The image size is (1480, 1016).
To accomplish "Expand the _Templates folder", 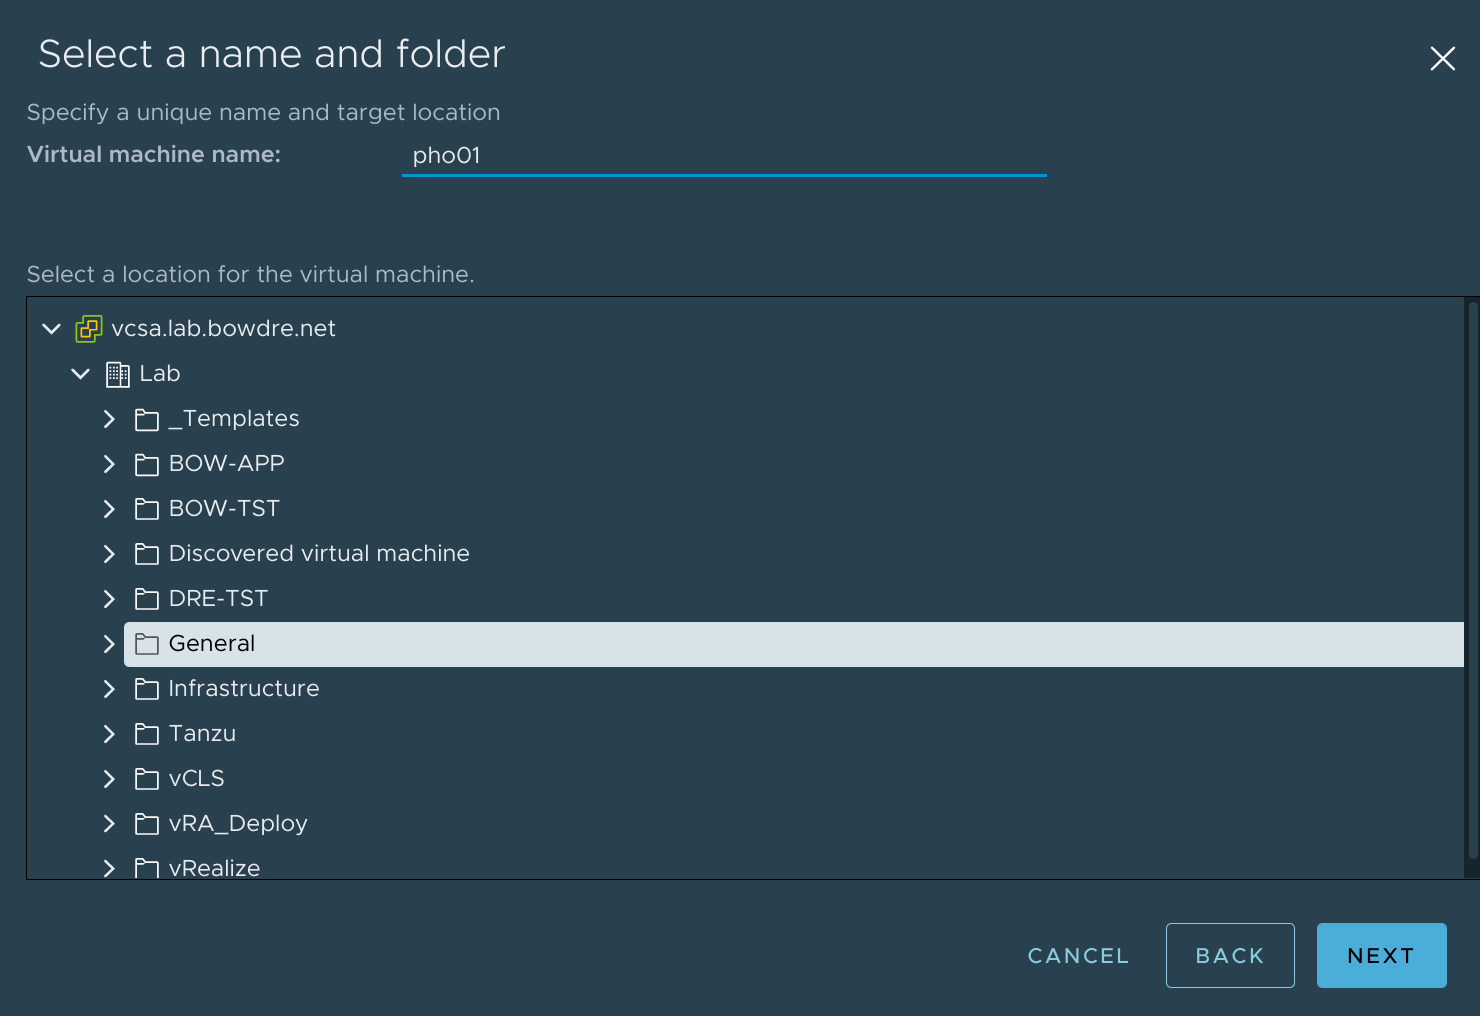I will point(109,419).
